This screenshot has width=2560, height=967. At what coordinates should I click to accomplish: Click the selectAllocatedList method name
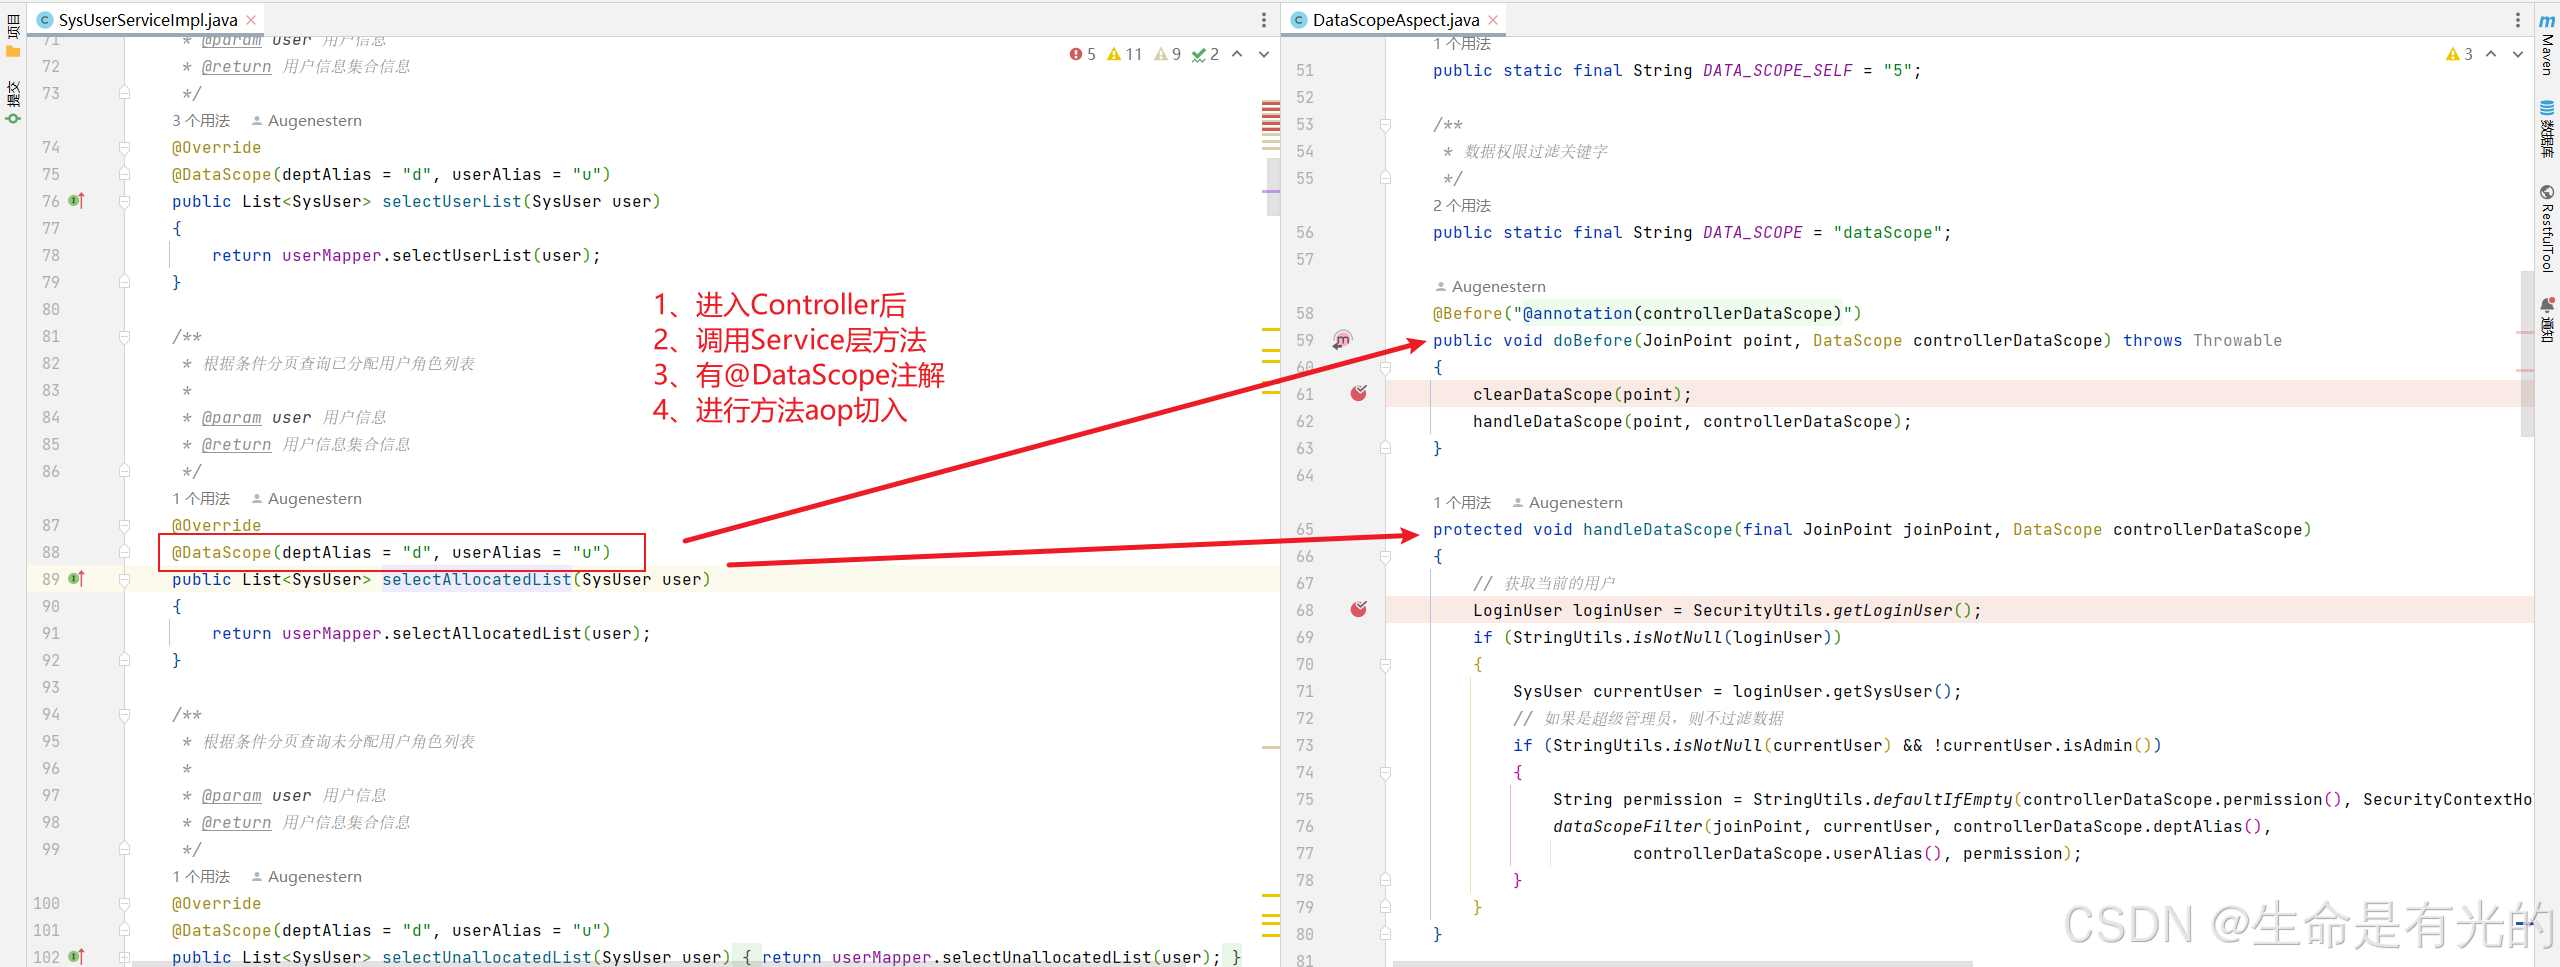[477, 579]
